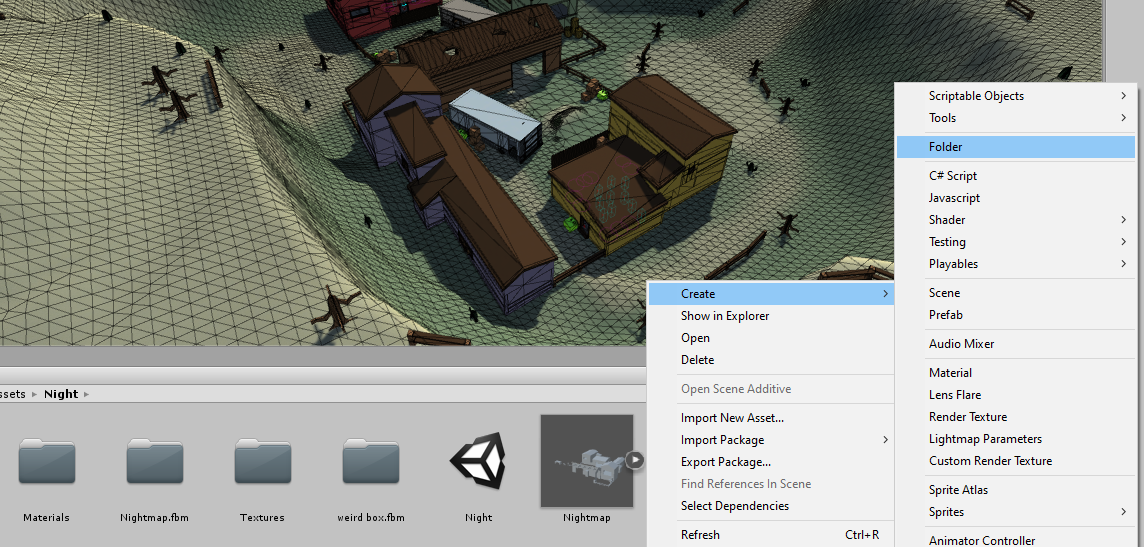Screen dimensions: 1144x547
Task: Create a new C# Script
Action: pyautogui.click(x=1016, y=176)
